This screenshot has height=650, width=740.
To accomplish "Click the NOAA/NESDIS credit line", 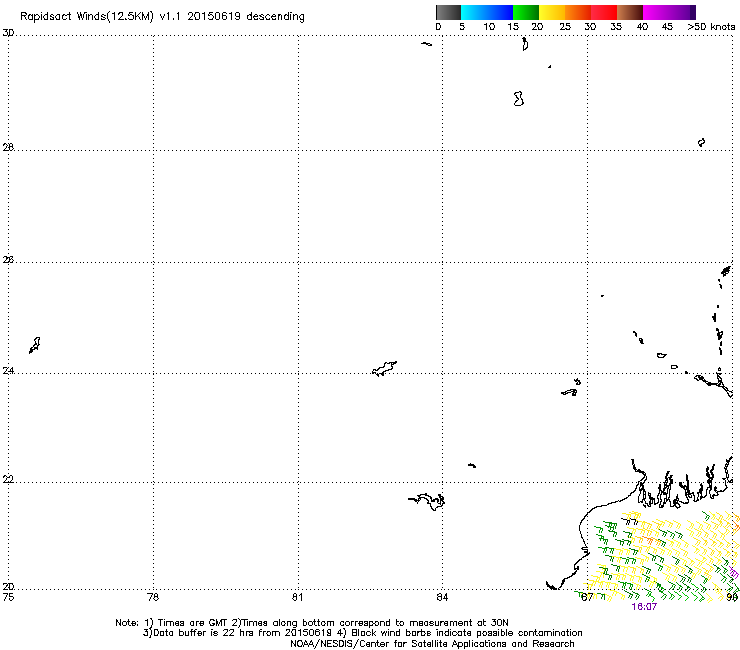I will point(432,644).
